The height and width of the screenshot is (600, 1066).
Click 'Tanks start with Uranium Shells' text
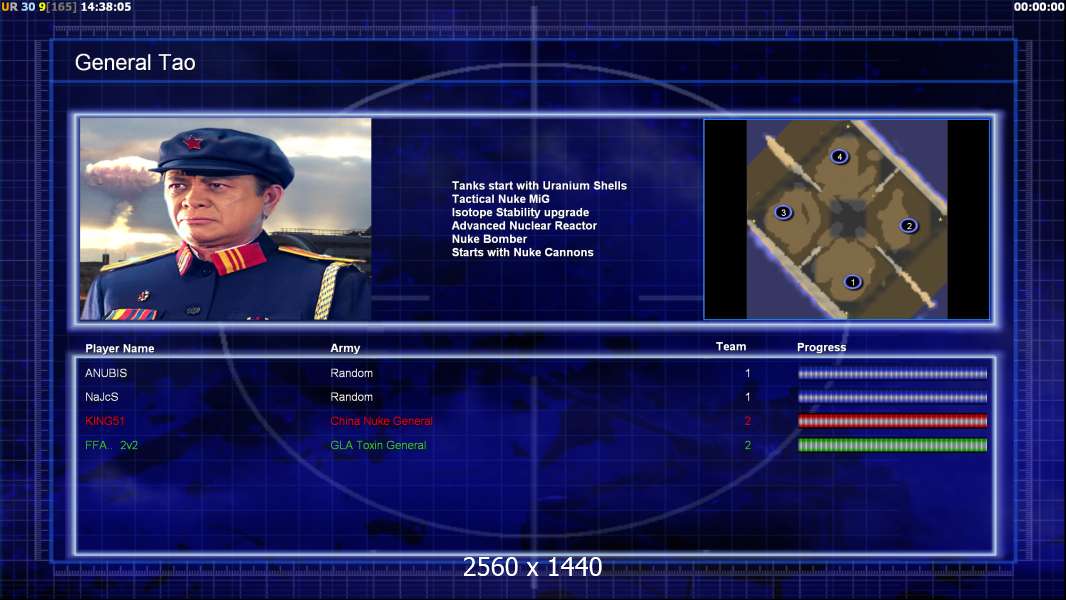click(x=539, y=186)
